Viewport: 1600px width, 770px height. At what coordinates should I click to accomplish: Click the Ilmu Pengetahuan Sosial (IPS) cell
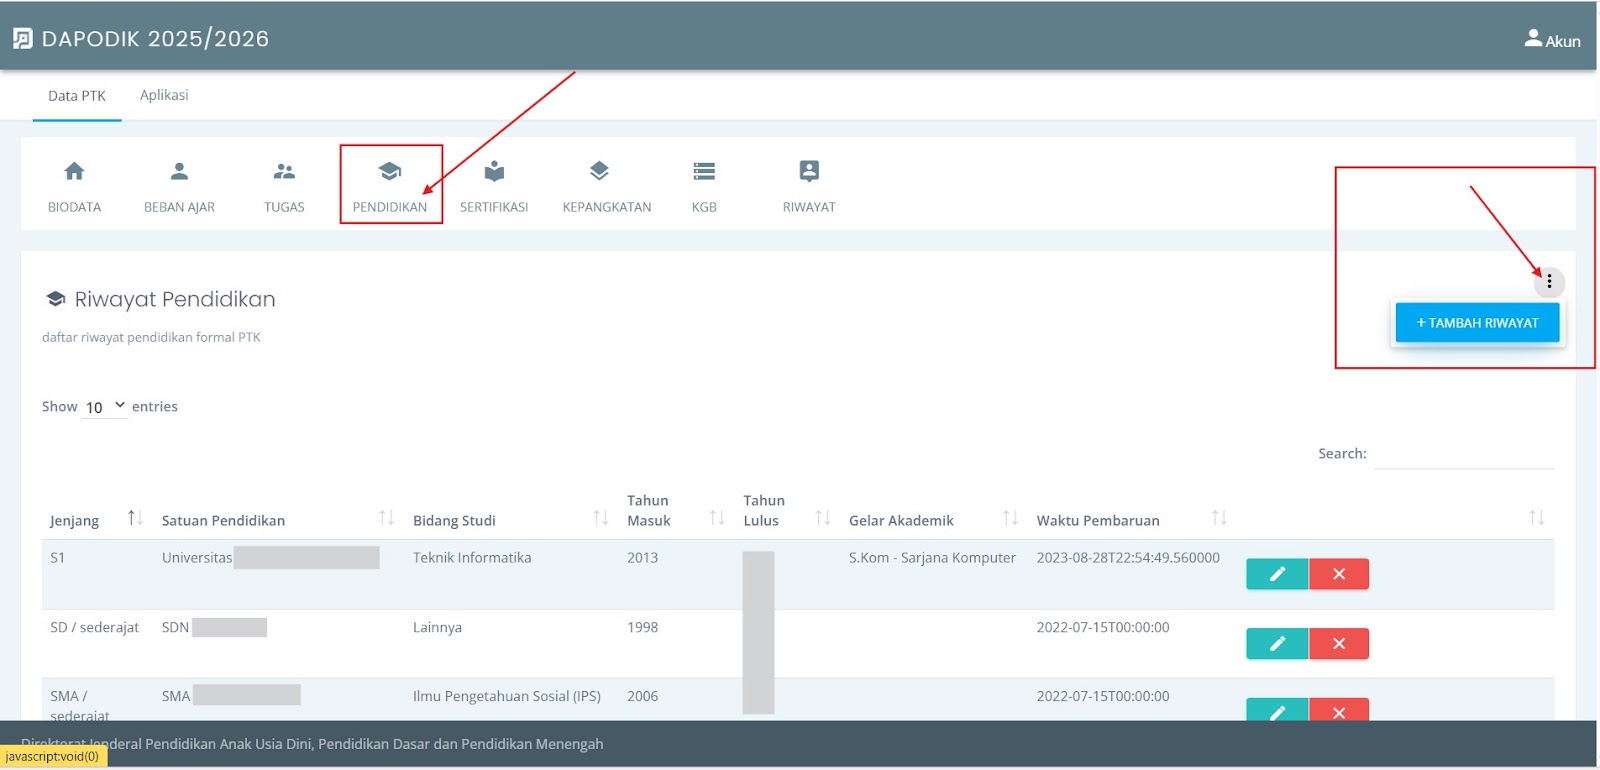tap(507, 696)
